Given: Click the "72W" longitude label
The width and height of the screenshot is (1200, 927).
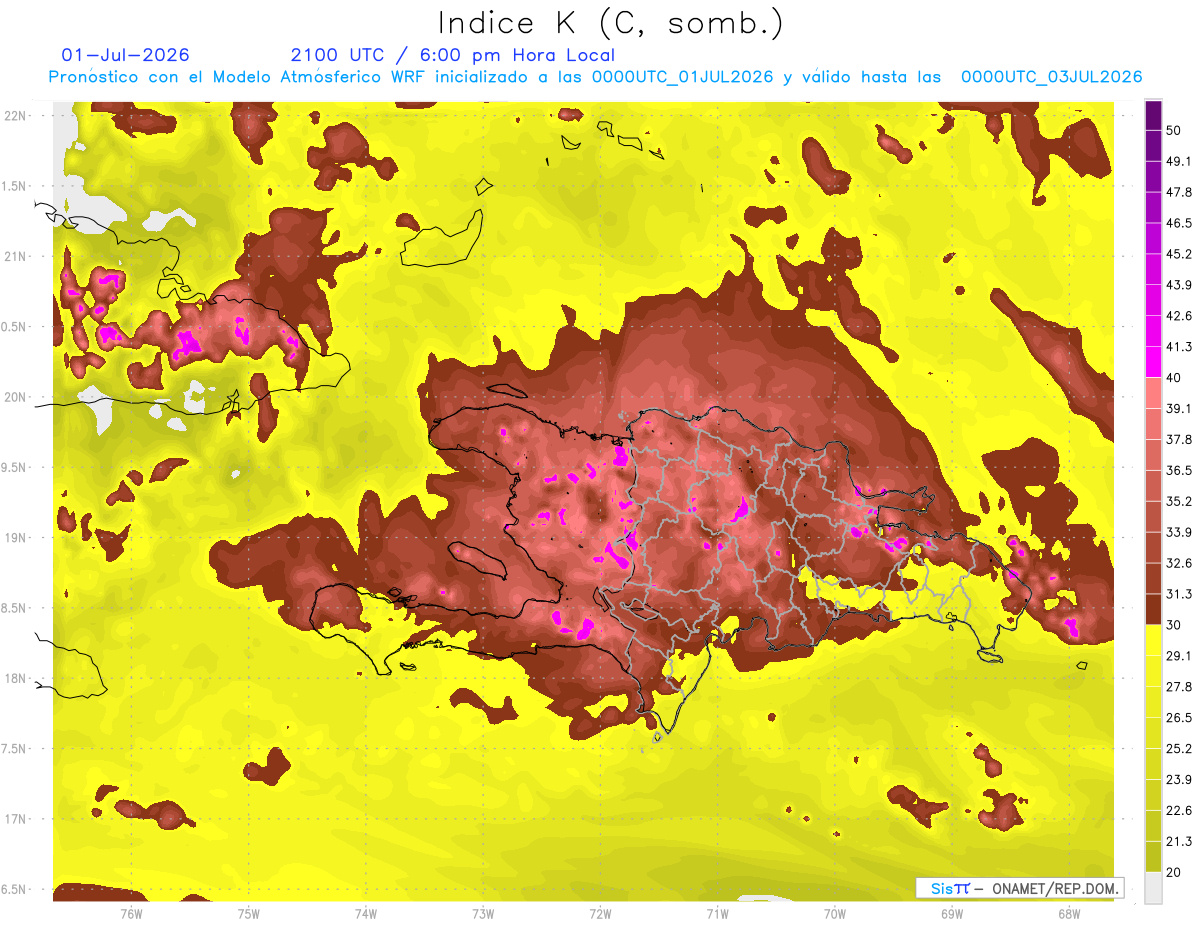Looking at the screenshot, I should pos(600,914).
